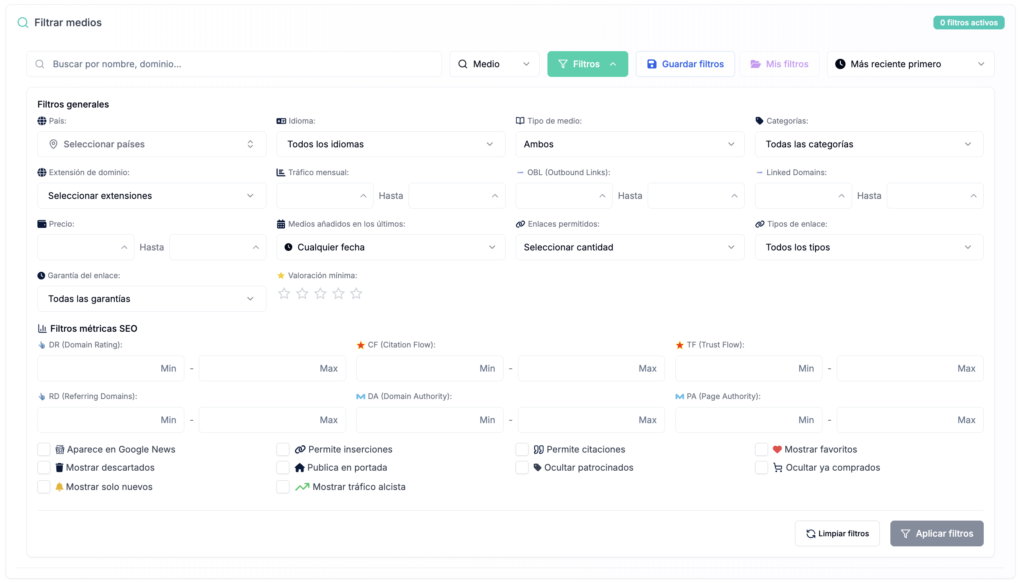The image size is (1024, 583).
Task: Click the Guardar filtros button
Action: (x=685, y=64)
